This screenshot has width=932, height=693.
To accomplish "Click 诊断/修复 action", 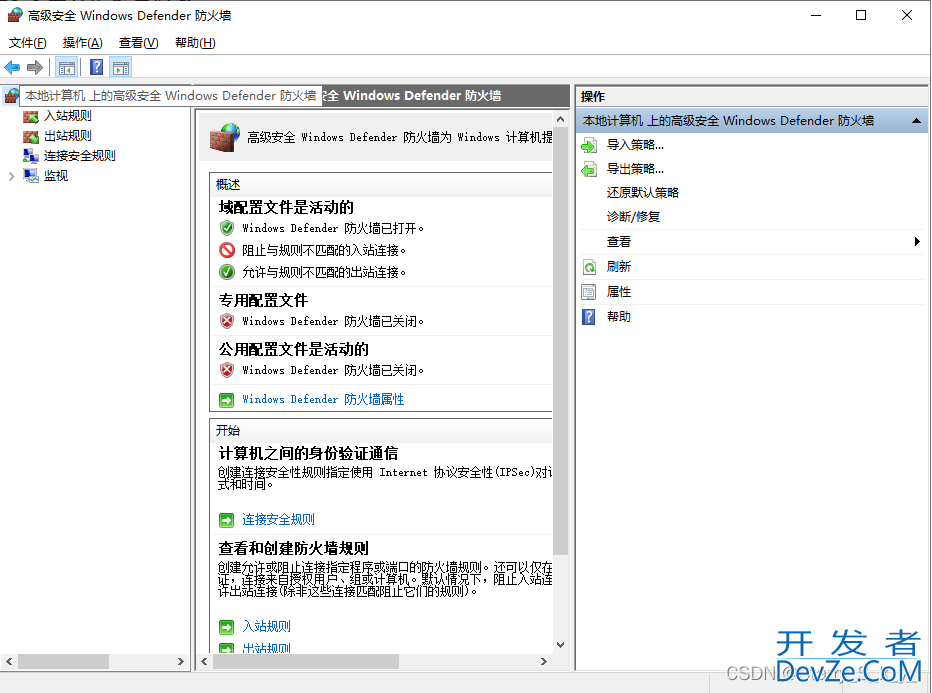I will 633,217.
